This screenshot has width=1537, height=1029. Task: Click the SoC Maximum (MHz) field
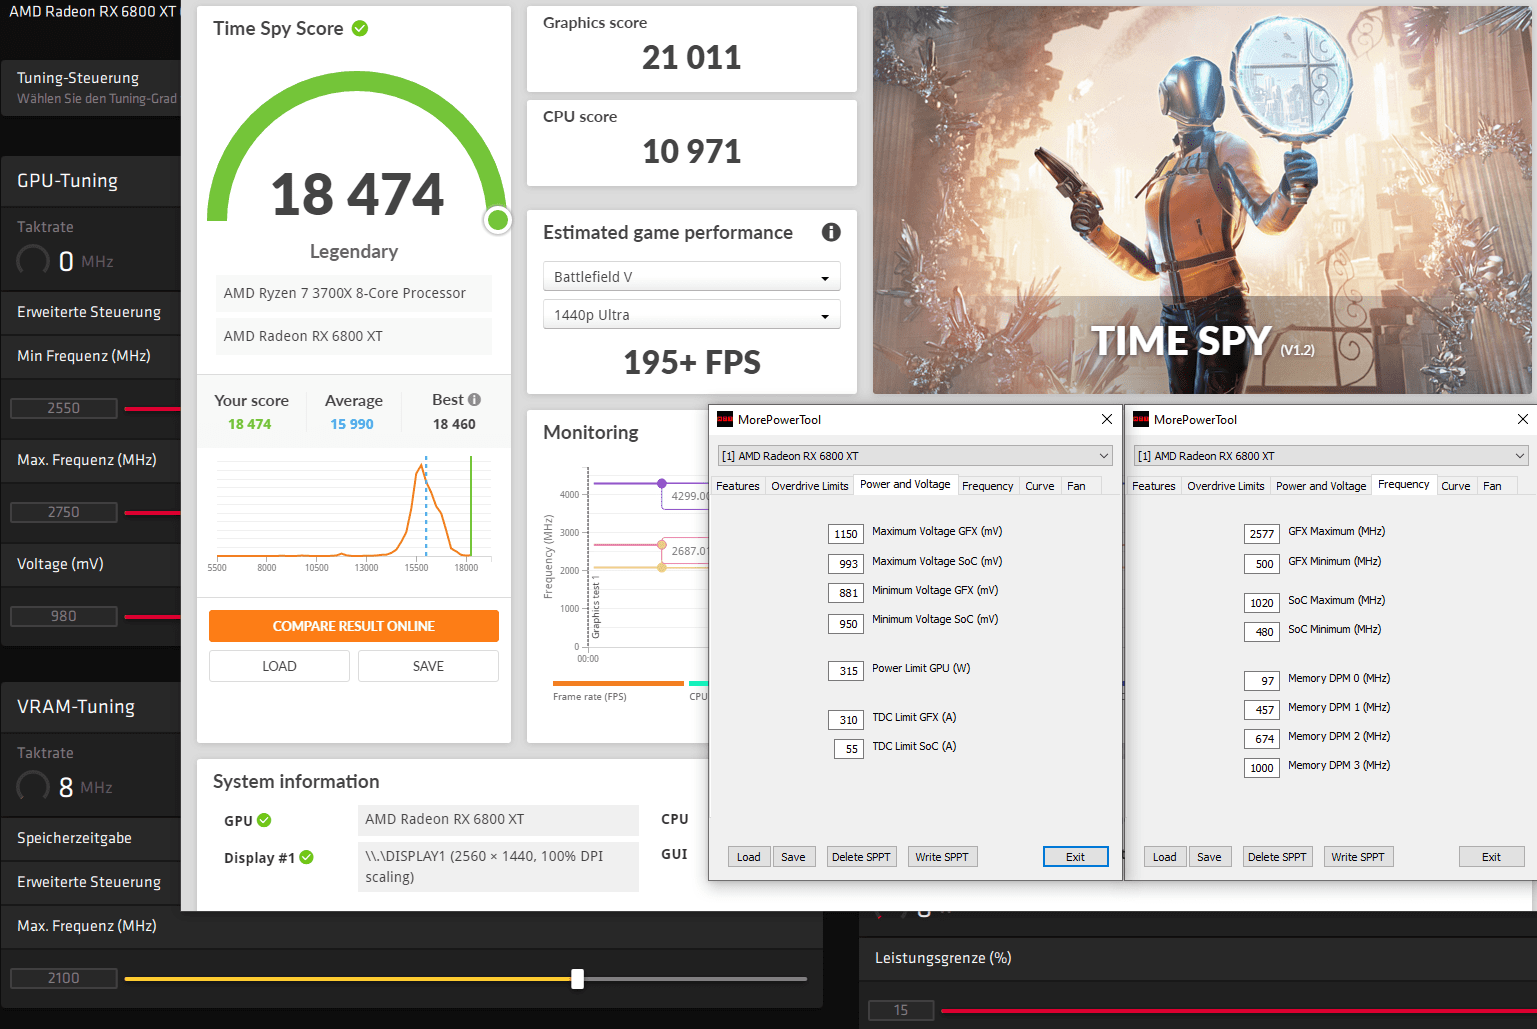coord(1262,603)
